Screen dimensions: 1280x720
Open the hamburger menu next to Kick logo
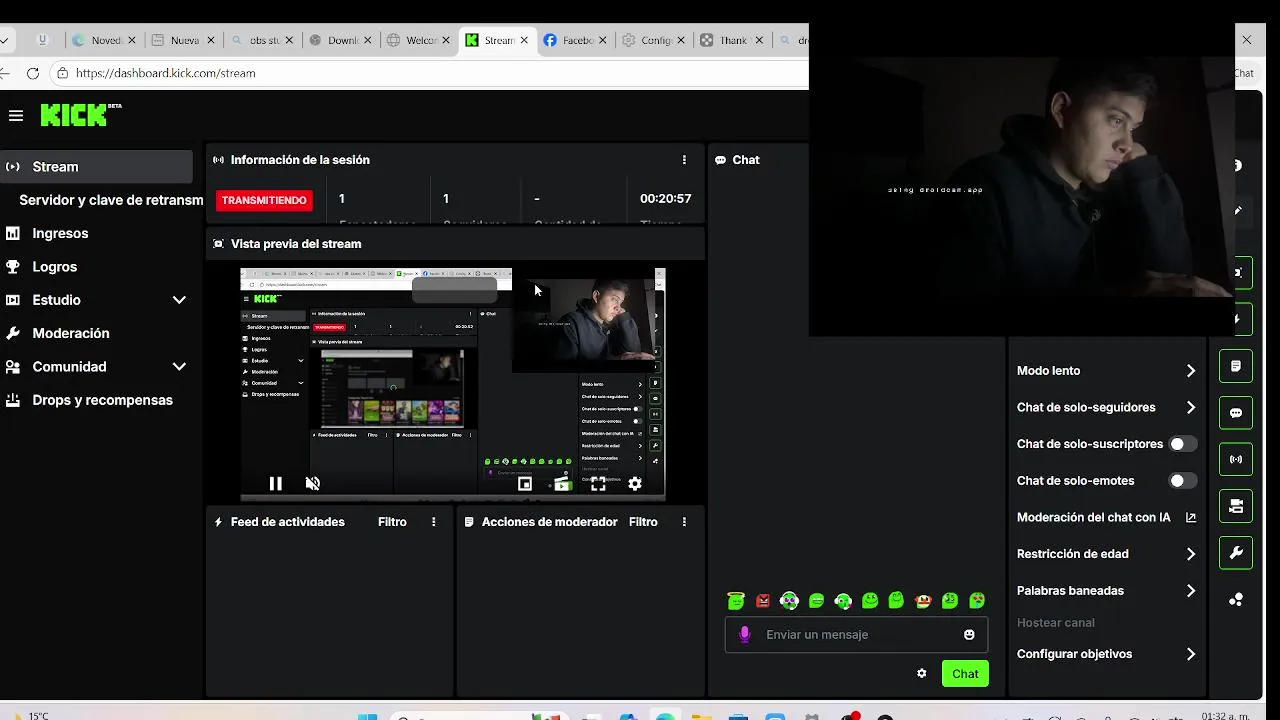pyautogui.click(x=15, y=116)
